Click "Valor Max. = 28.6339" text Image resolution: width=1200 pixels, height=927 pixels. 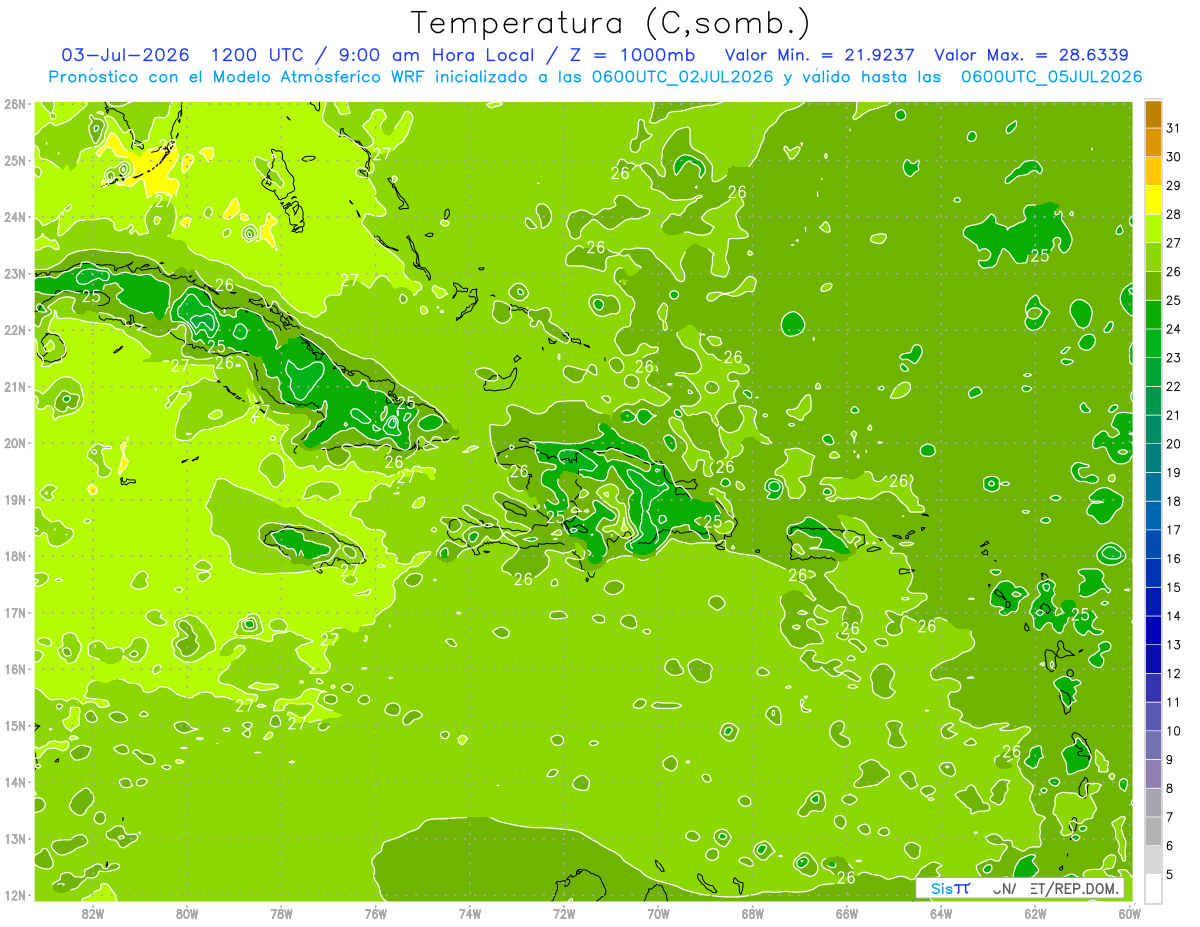pos(1032,55)
